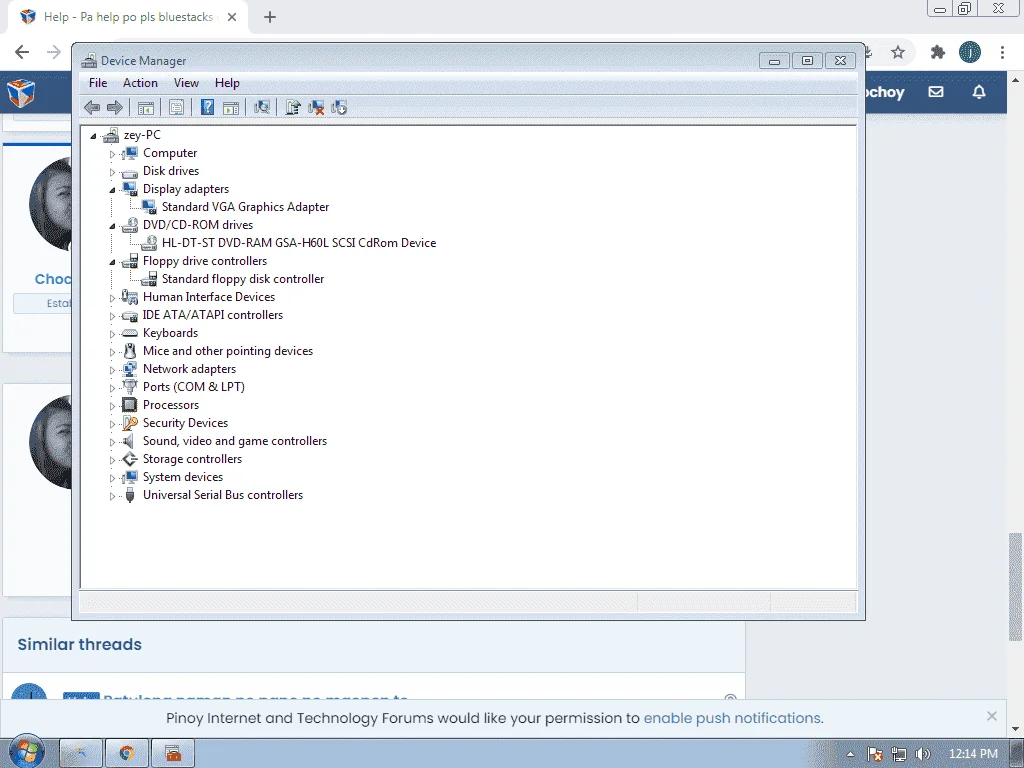The image size is (1024, 768).
Task: Click the browser extensions puzzle icon
Action: coord(938,52)
